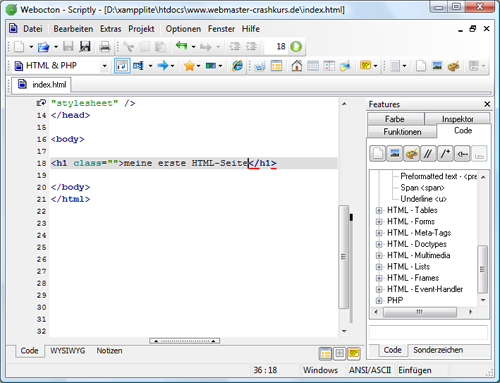
Task: Click the Open file folder icon
Action: (x=43, y=47)
